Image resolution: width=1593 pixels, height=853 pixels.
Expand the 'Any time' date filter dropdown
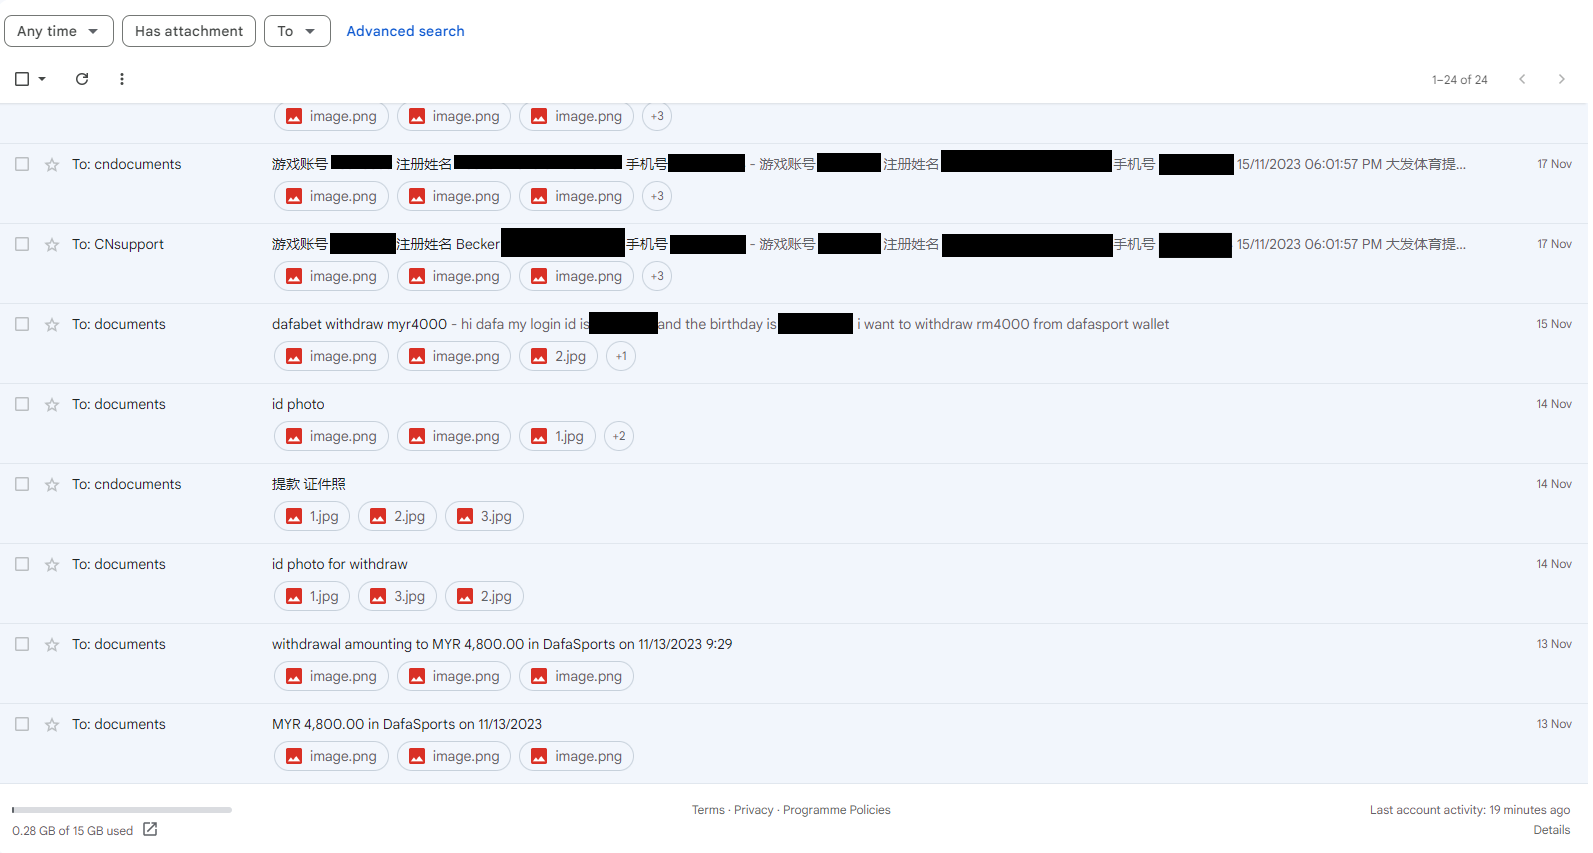pos(58,31)
